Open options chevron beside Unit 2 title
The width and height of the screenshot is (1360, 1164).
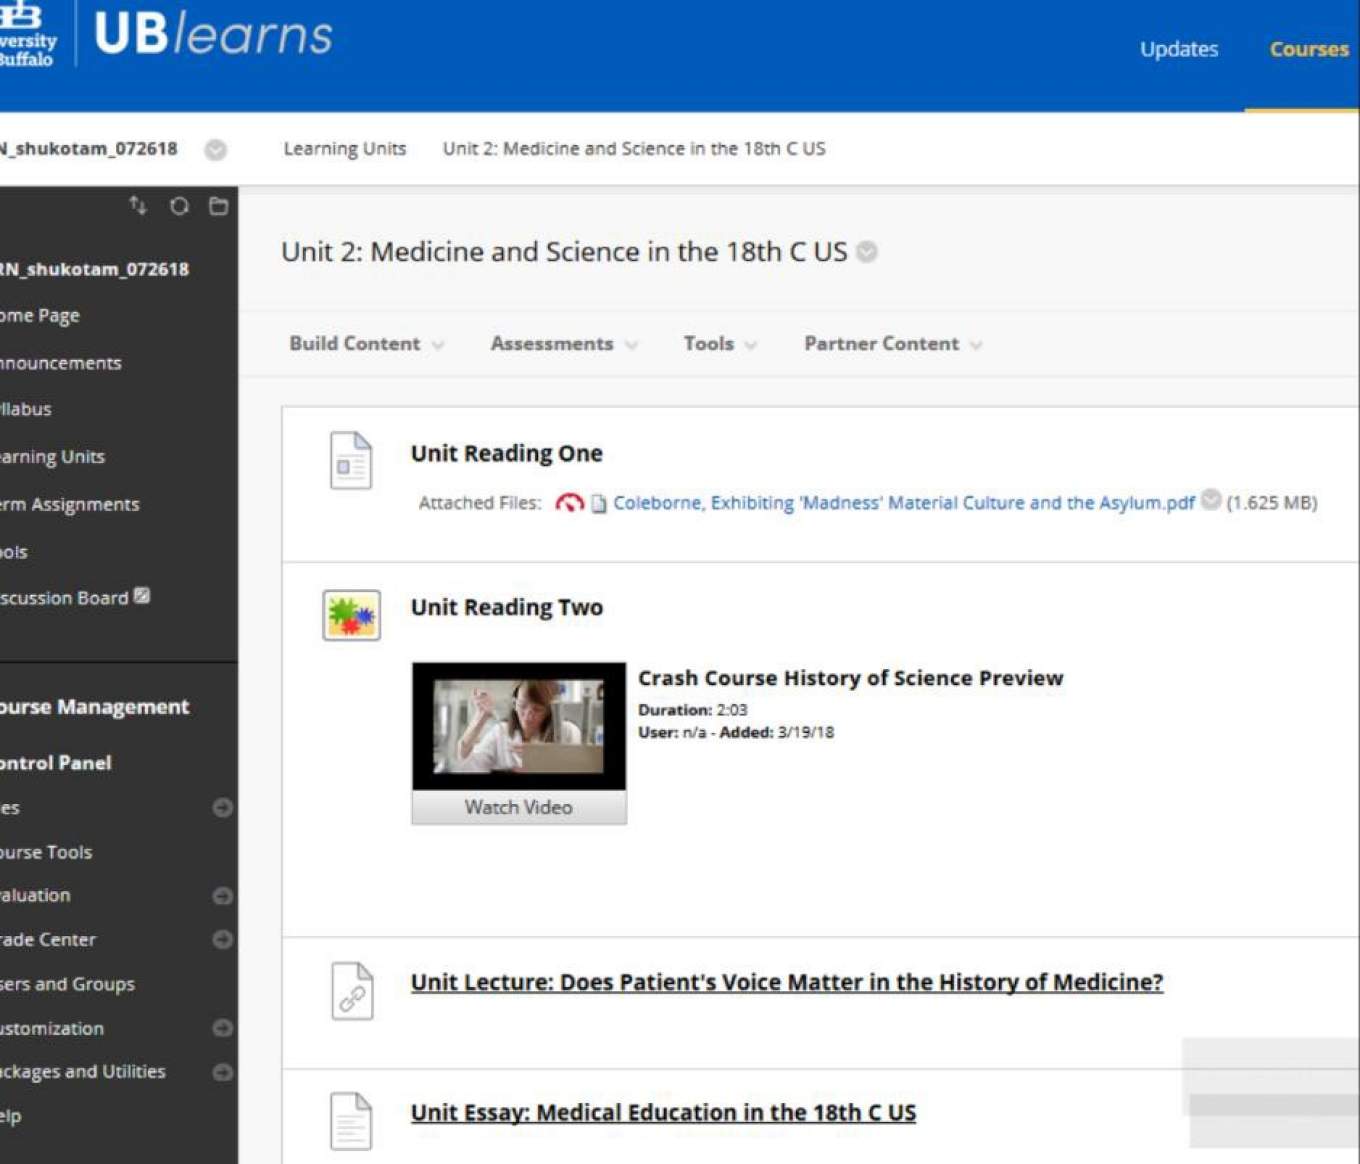point(867,252)
